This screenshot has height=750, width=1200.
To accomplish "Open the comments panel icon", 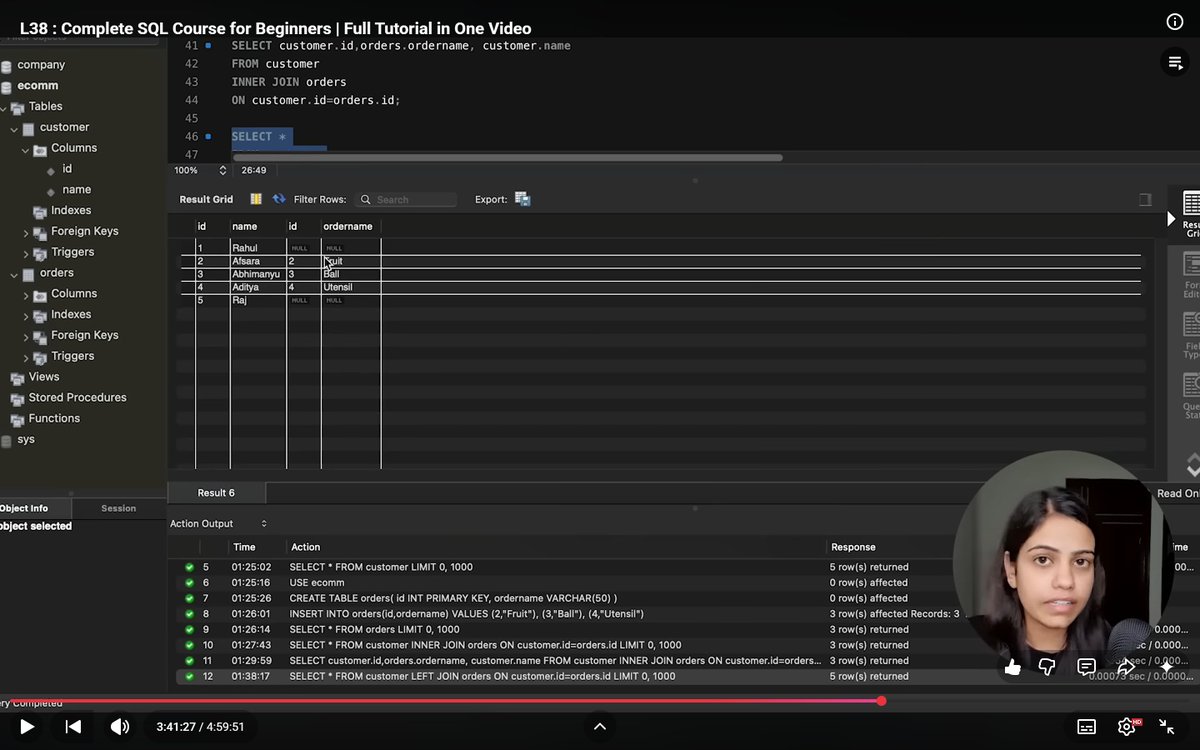I will click(1086, 666).
